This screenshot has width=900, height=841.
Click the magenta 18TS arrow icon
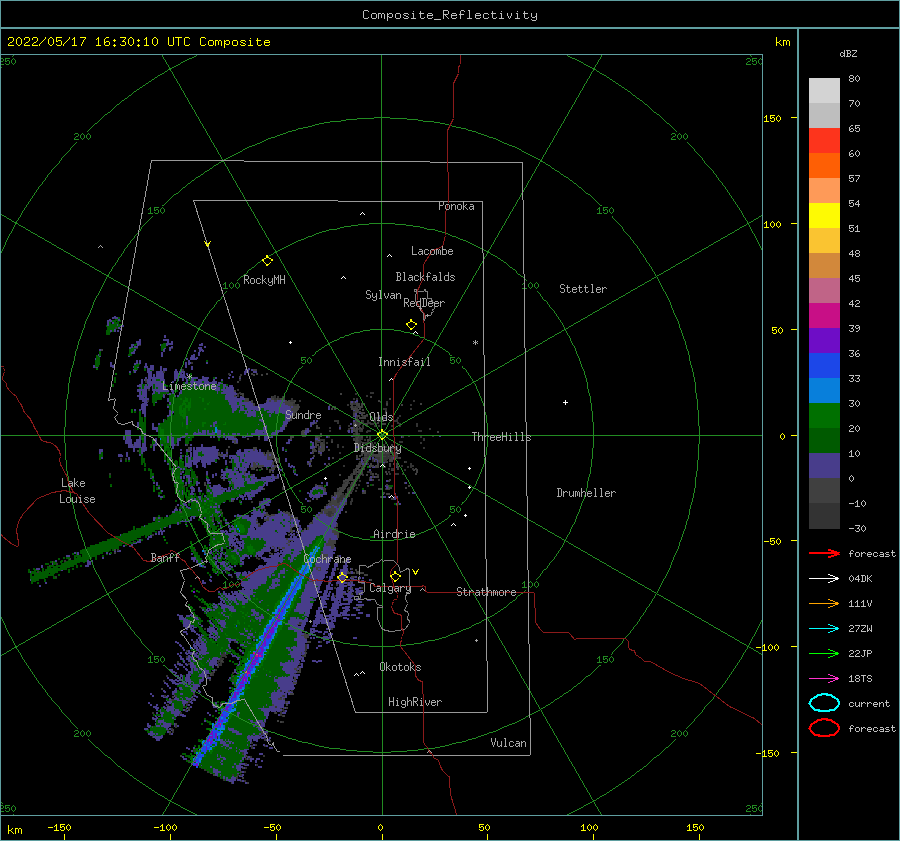824,679
